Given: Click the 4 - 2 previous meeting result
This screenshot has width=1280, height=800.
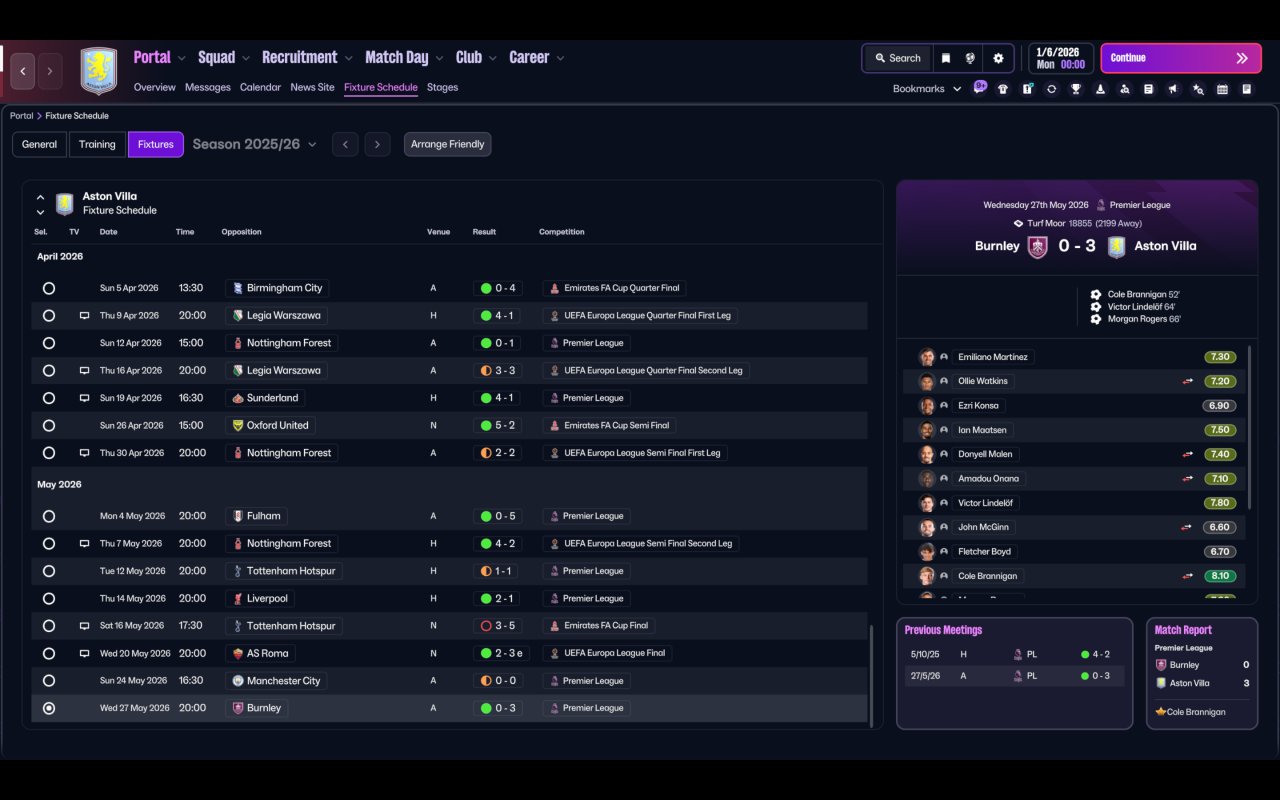Looking at the screenshot, I should pyautogui.click(x=1095, y=655).
